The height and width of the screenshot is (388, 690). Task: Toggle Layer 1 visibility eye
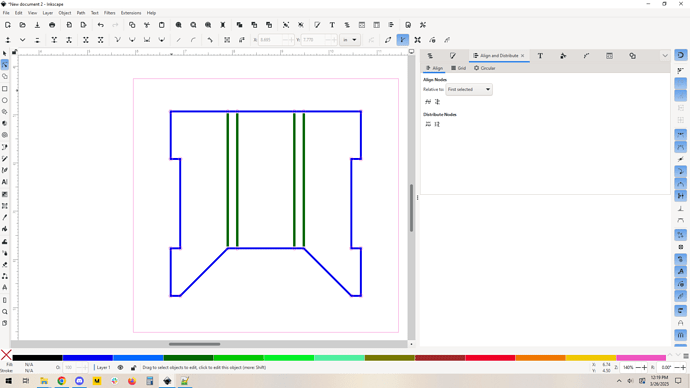click(x=120, y=367)
